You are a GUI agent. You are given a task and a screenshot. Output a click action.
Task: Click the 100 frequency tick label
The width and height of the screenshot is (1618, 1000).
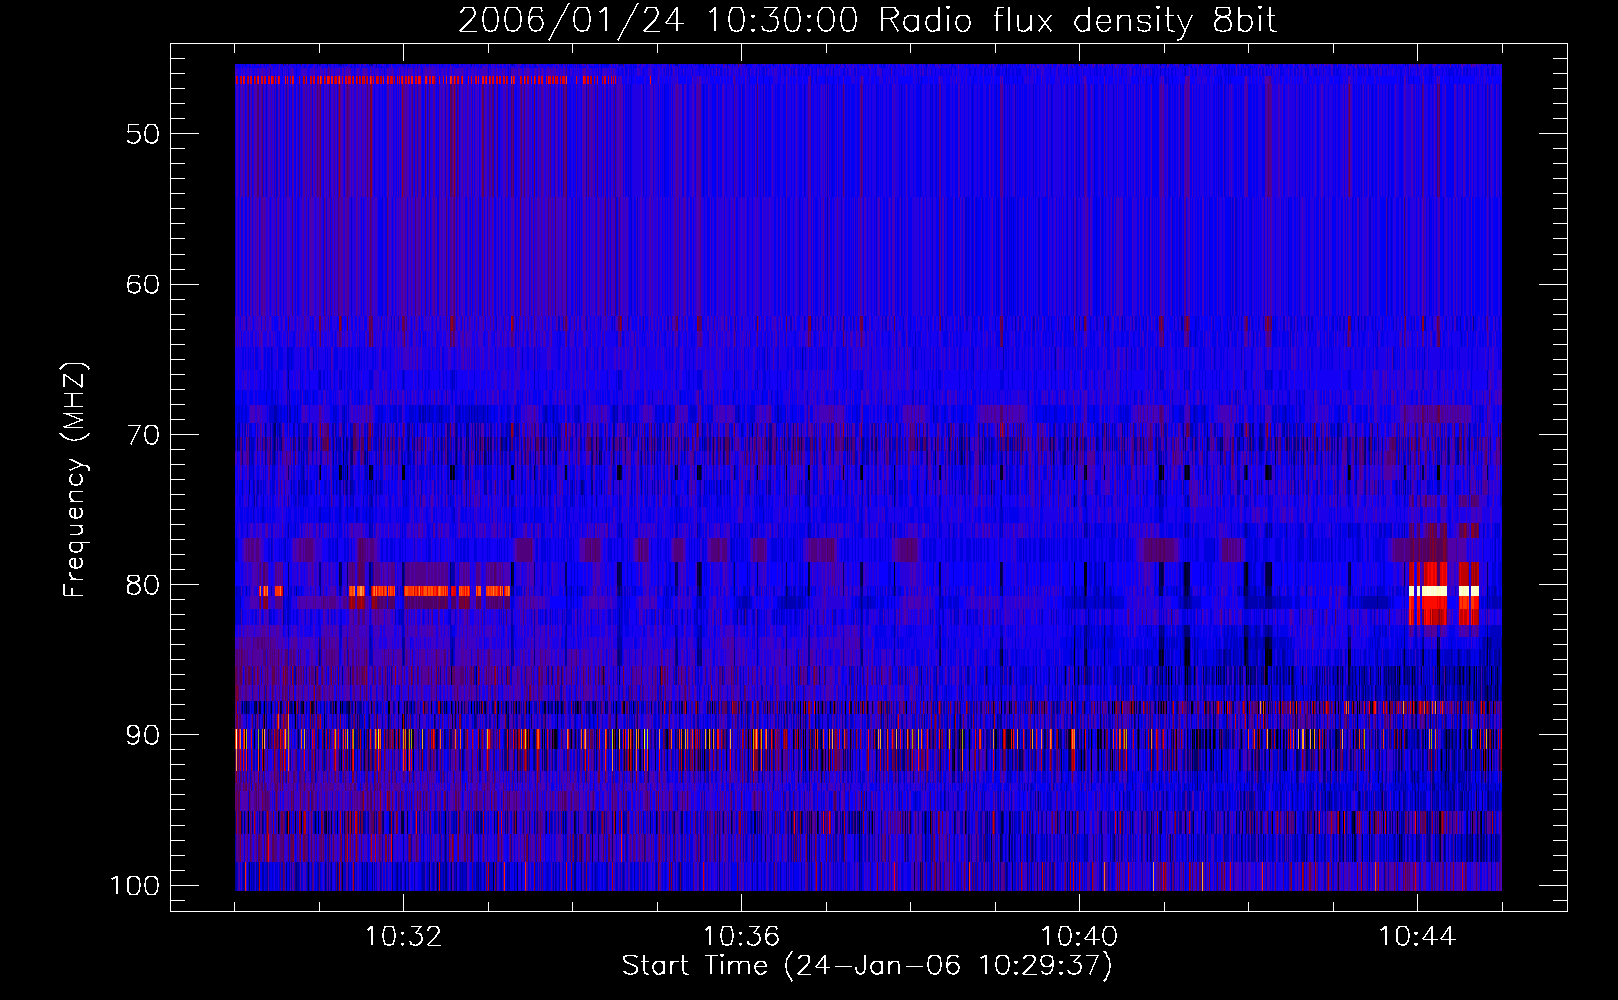click(135, 886)
